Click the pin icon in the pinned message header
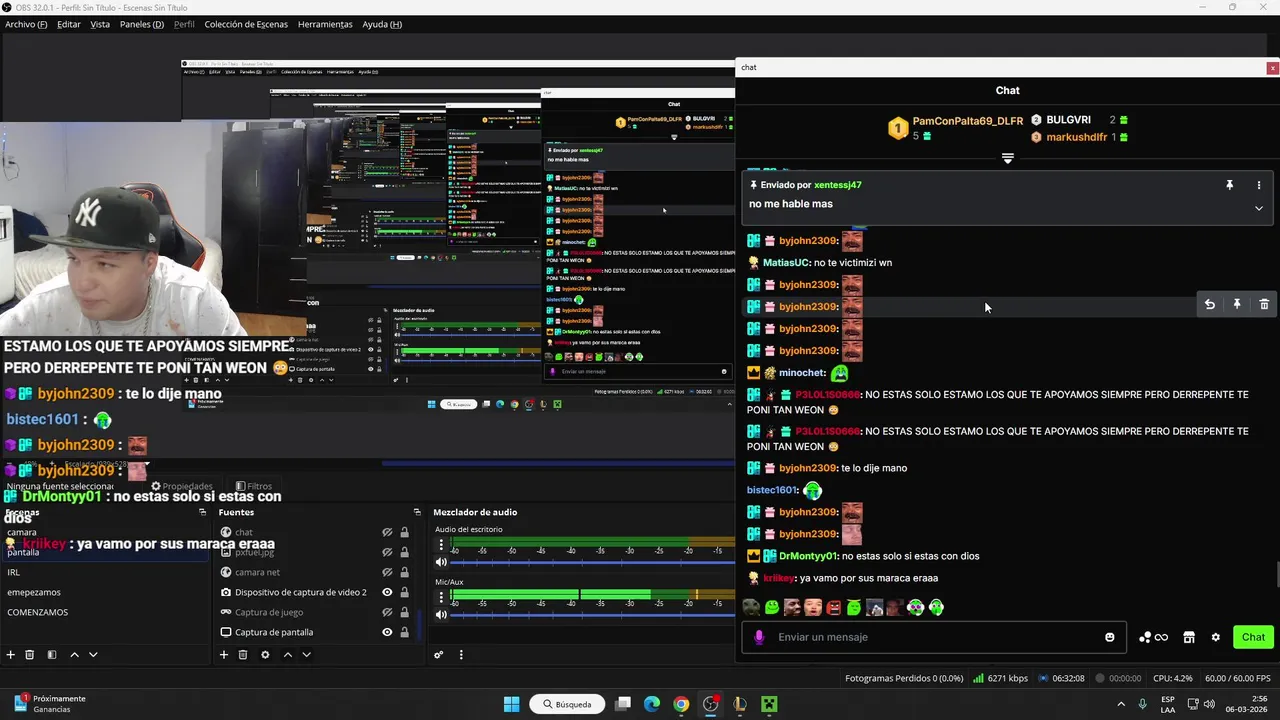 pos(1230,185)
